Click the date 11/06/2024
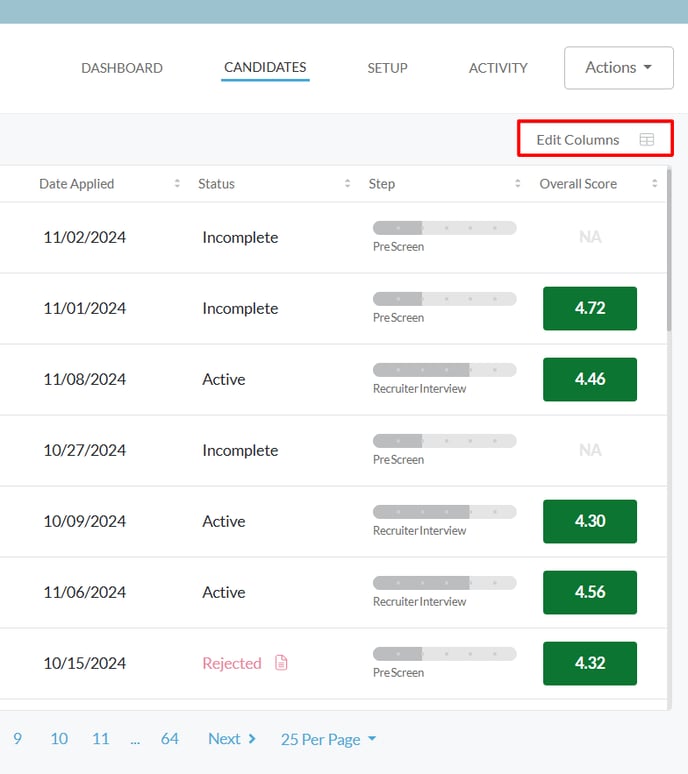688x774 pixels. [x=84, y=592]
